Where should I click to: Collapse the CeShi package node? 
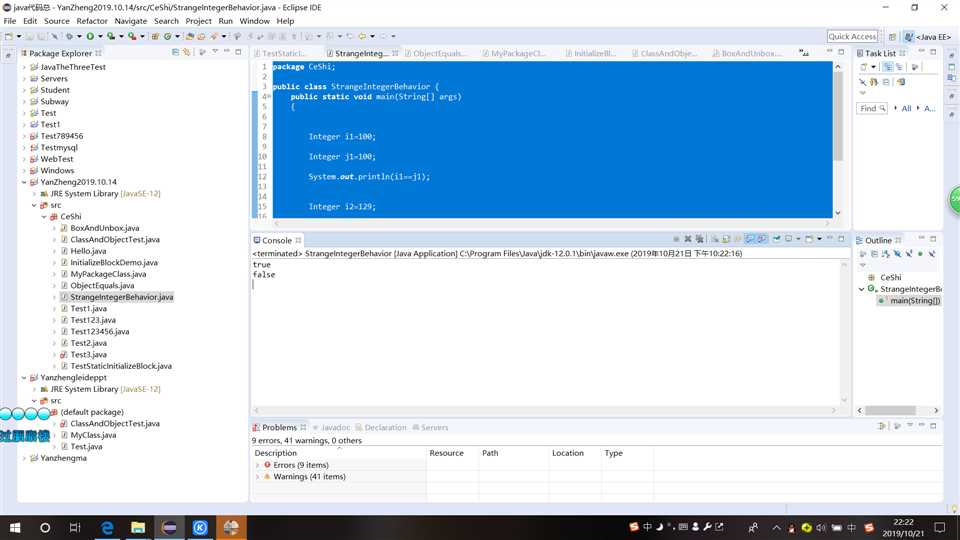pos(44,217)
